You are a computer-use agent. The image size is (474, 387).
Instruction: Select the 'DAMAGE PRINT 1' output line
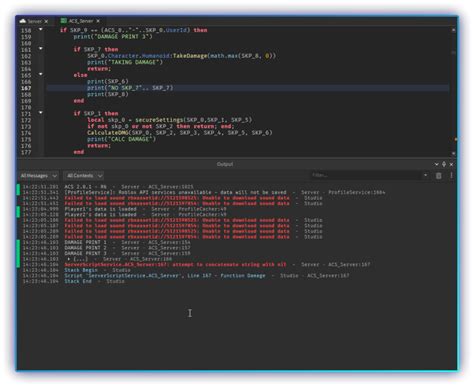(x=127, y=242)
